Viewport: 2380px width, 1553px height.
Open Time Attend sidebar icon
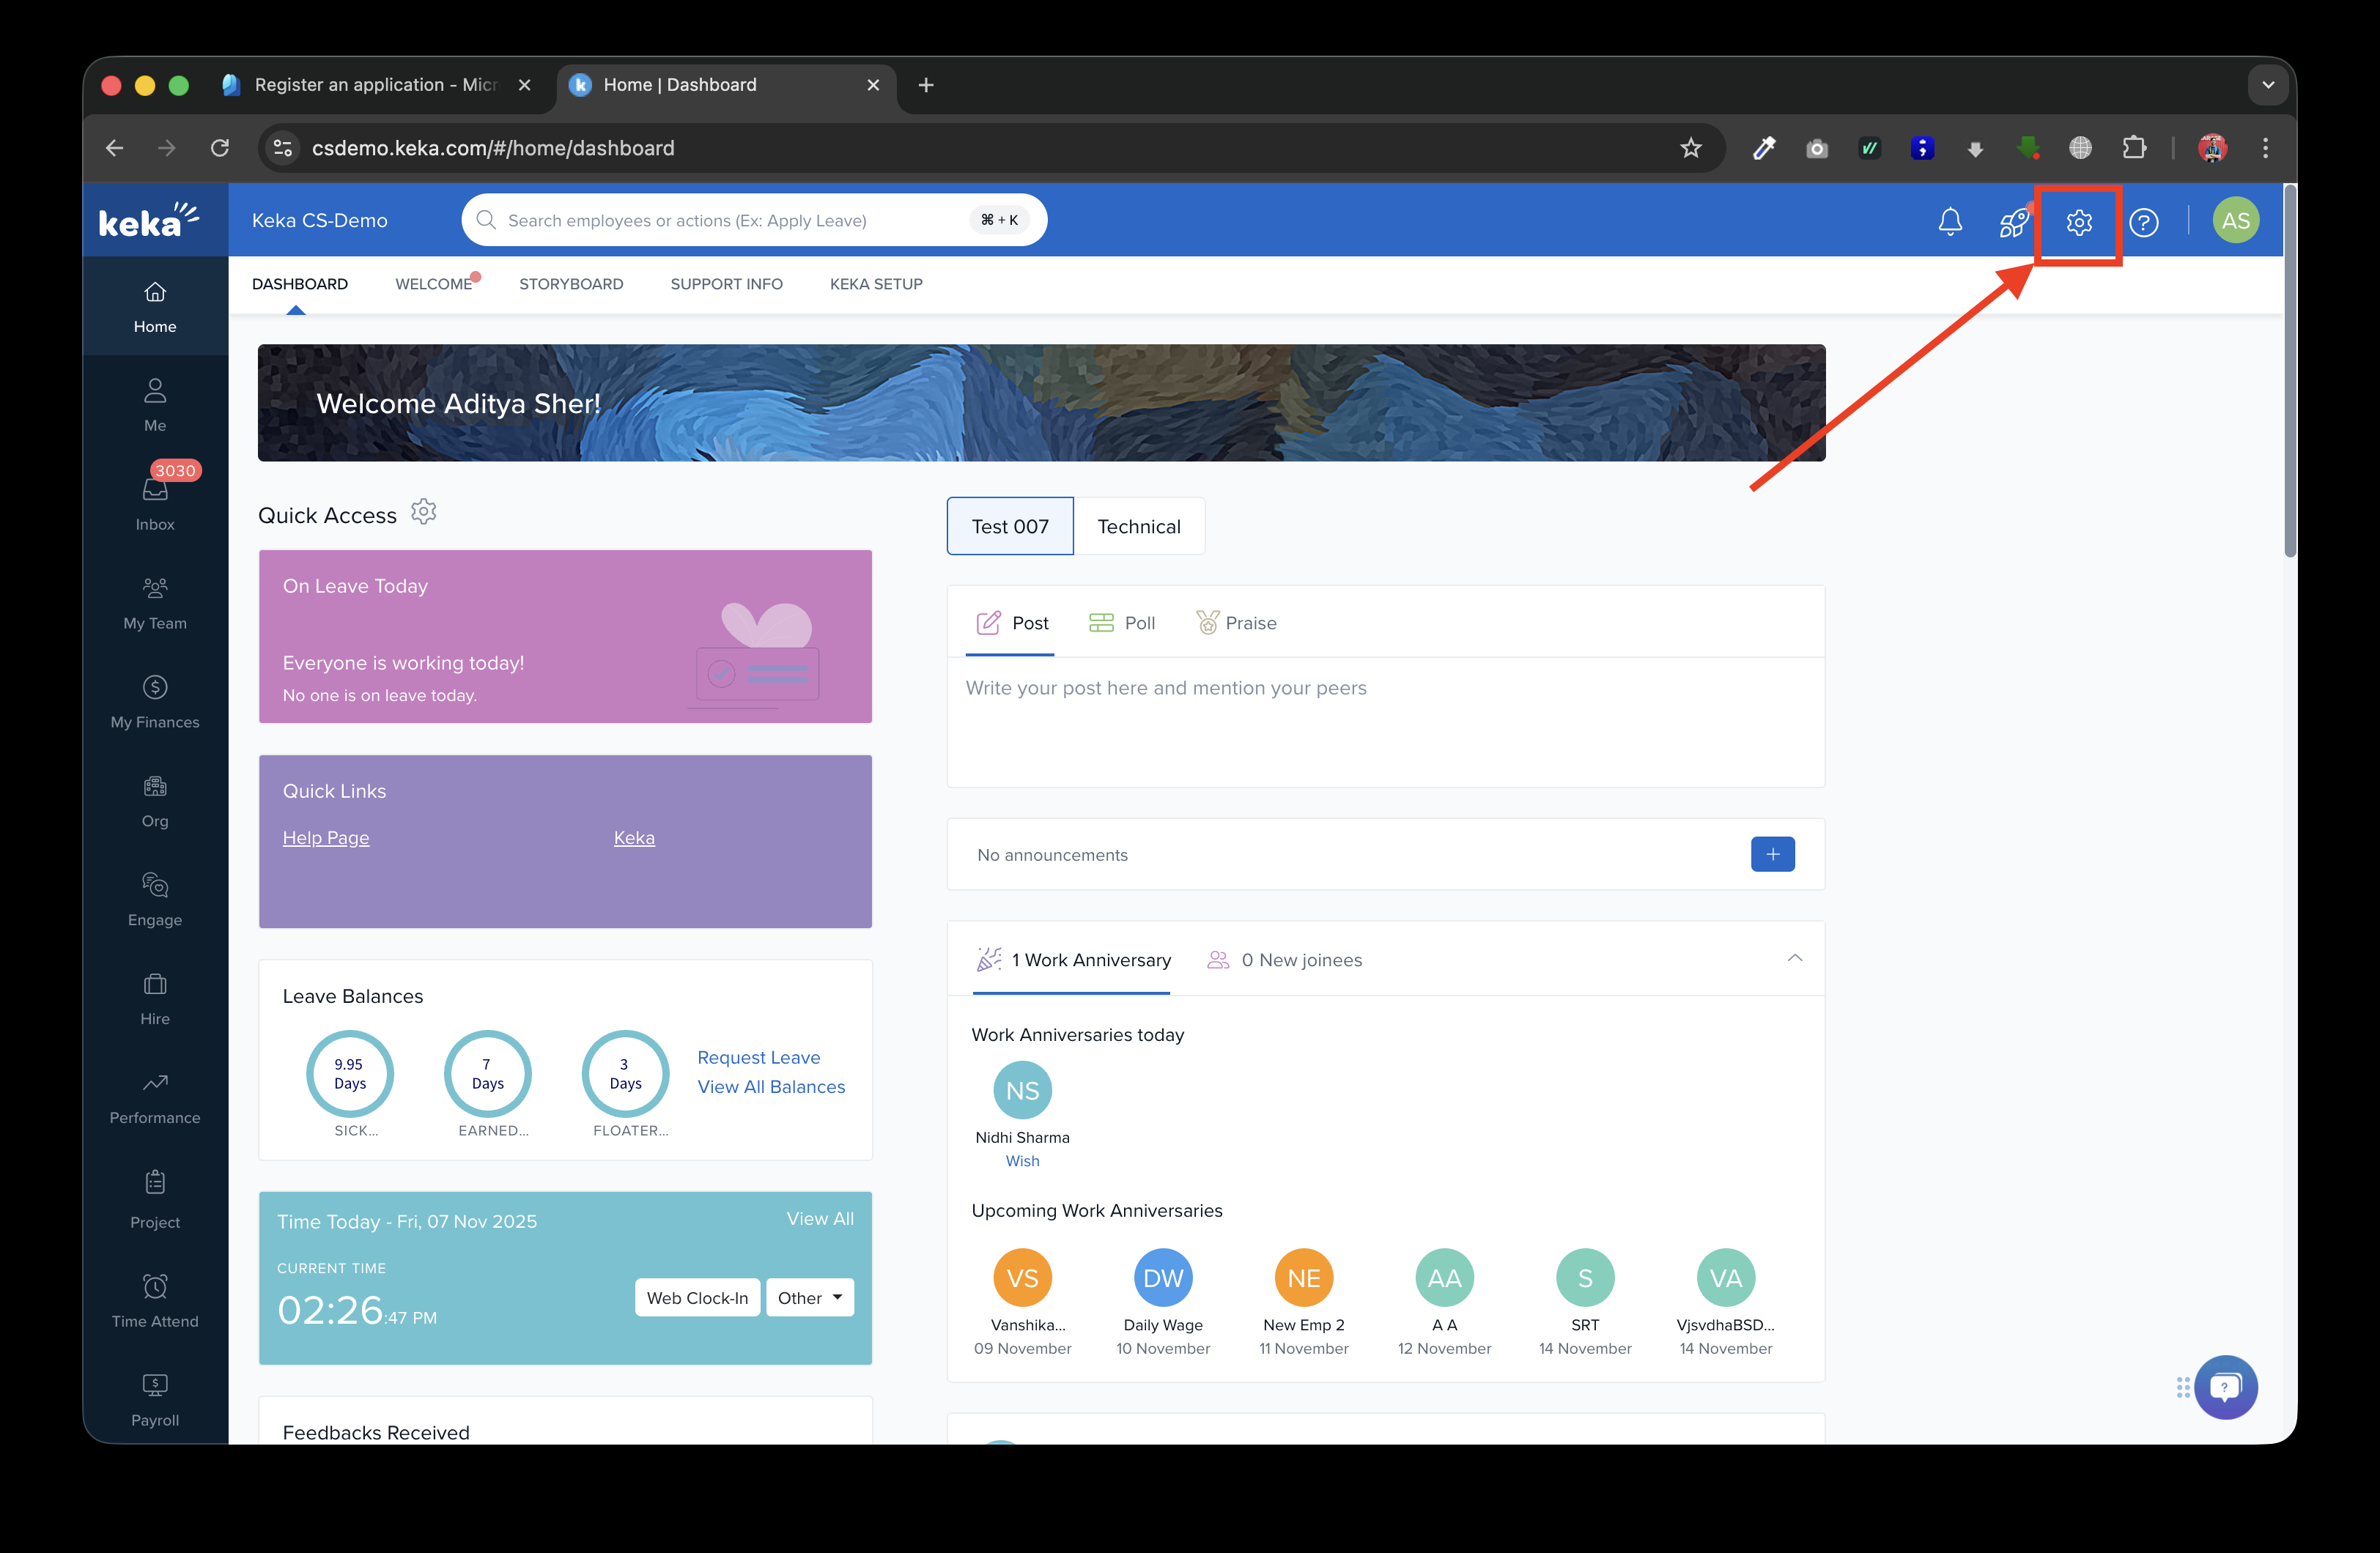tap(155, 1299)
